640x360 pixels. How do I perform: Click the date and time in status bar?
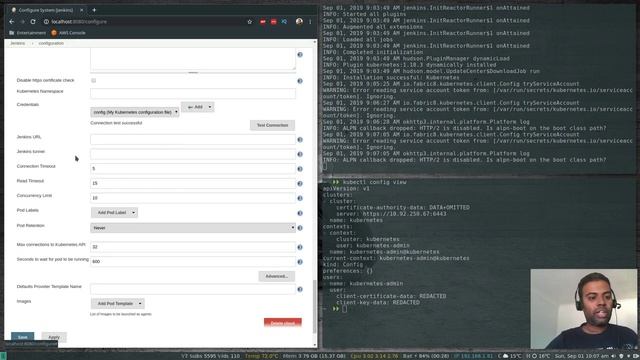[x=582, y=356]
